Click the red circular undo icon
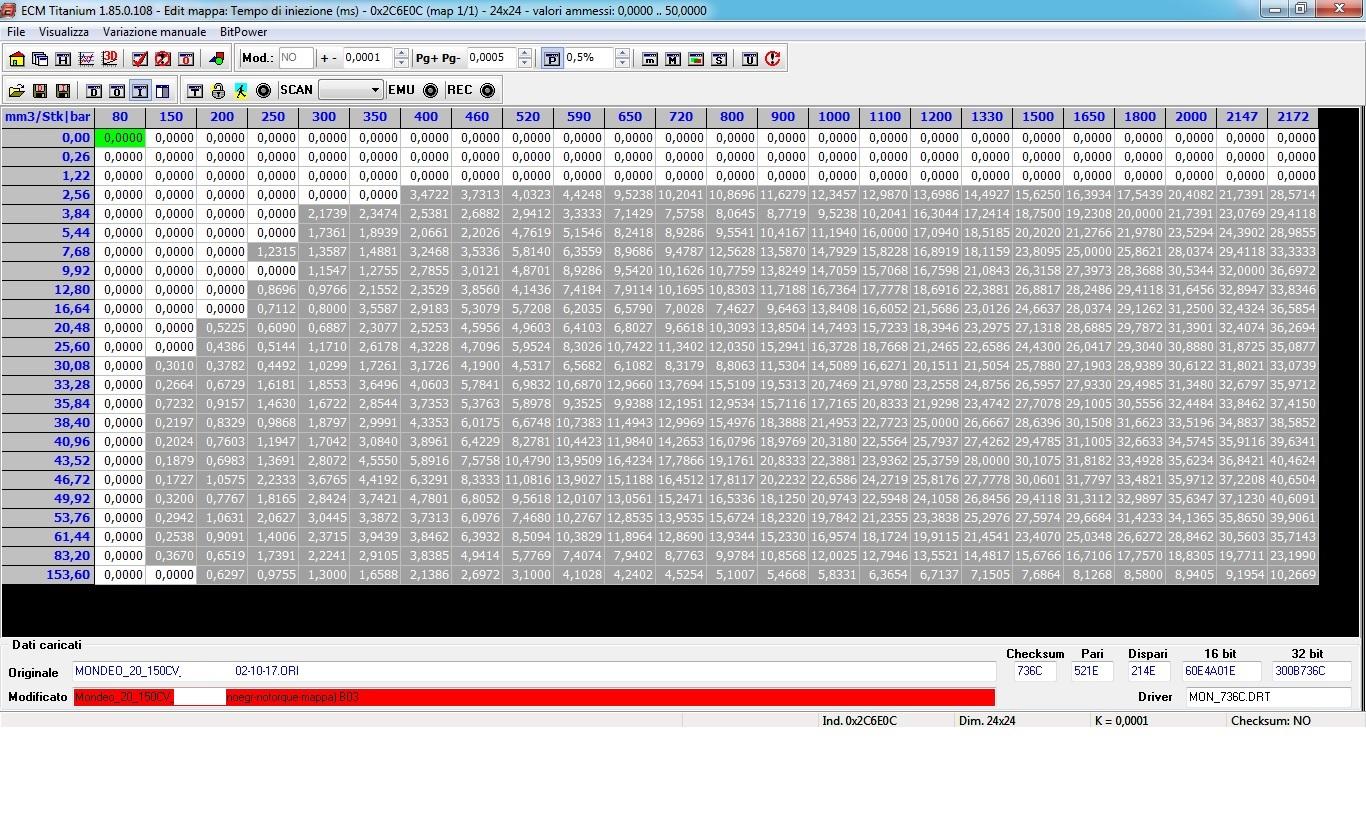 (x=772, y=59)
